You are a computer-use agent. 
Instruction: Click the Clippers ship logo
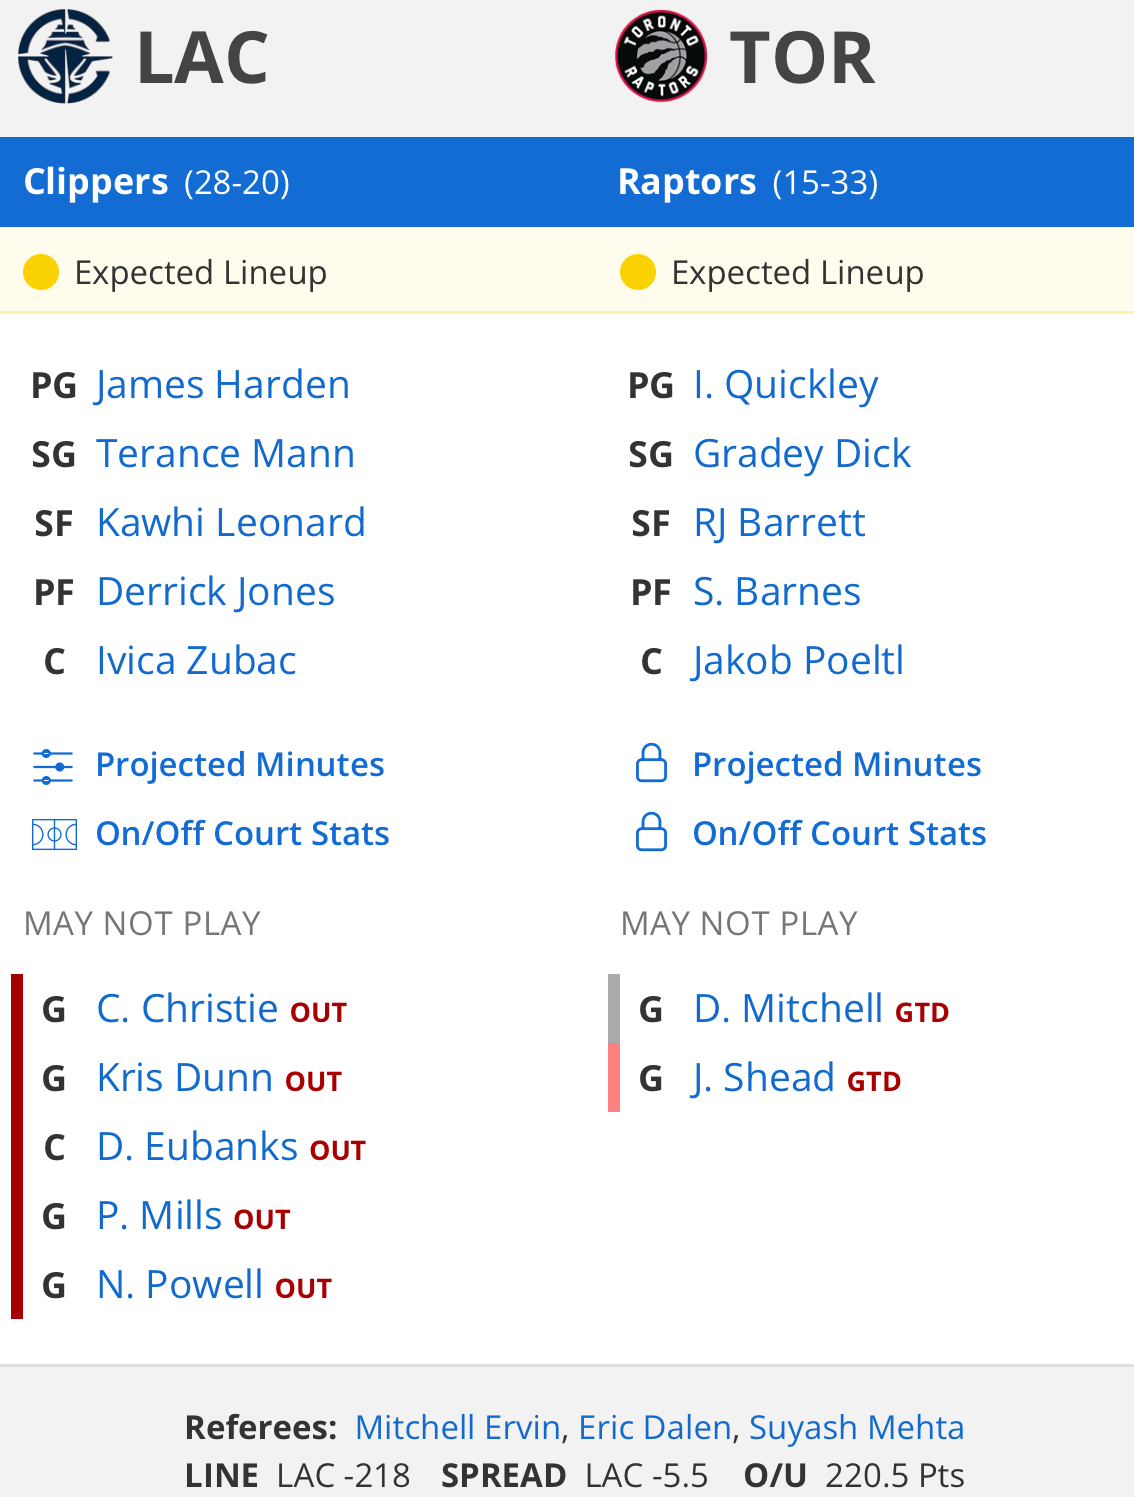[x=64, y=57]
